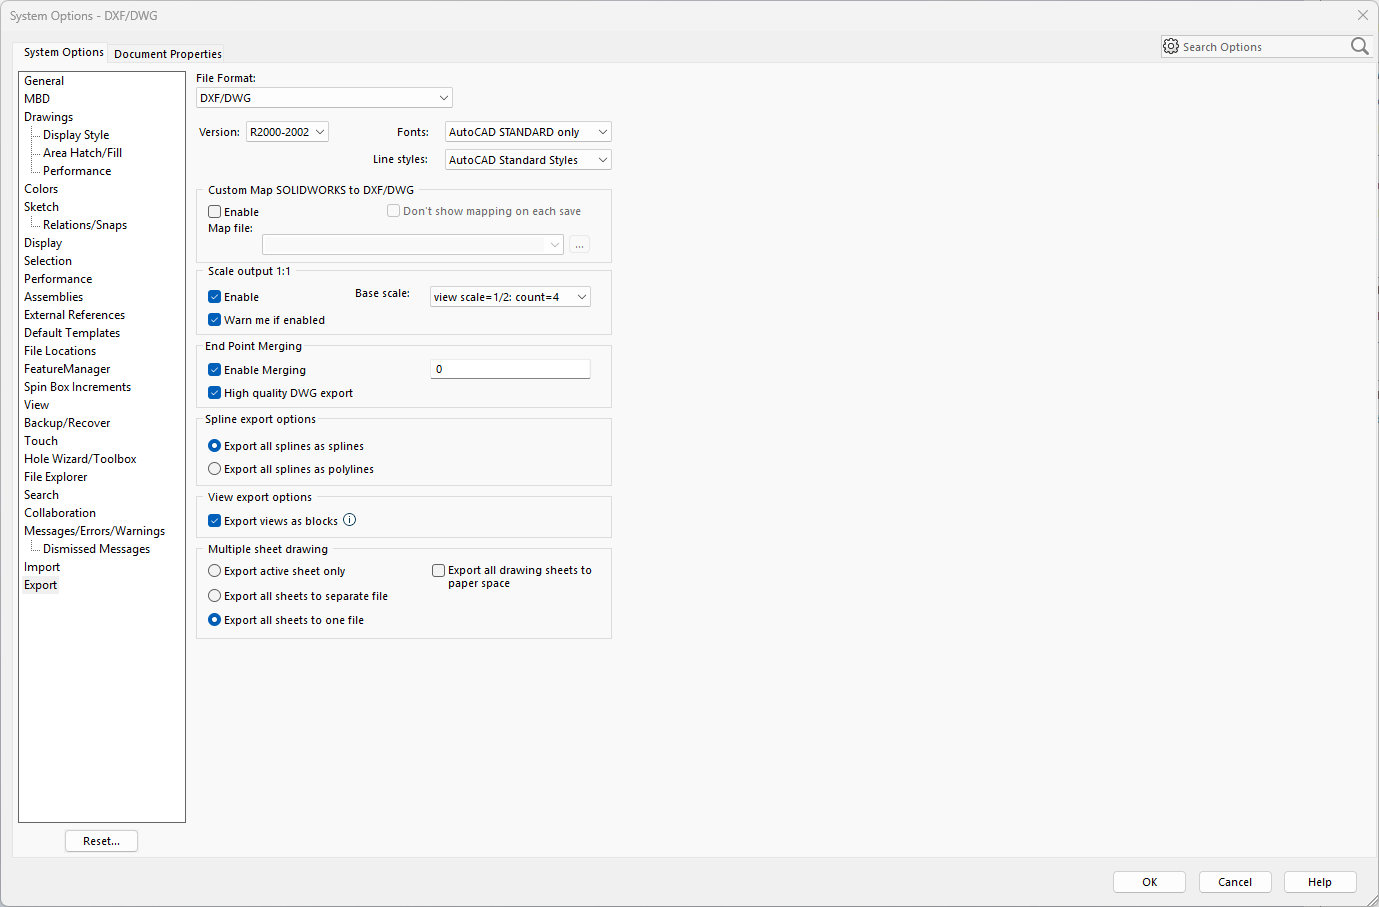The image size is (1379, 907).
Task: Choose Export active sheet only
Action: coord(214,571)
